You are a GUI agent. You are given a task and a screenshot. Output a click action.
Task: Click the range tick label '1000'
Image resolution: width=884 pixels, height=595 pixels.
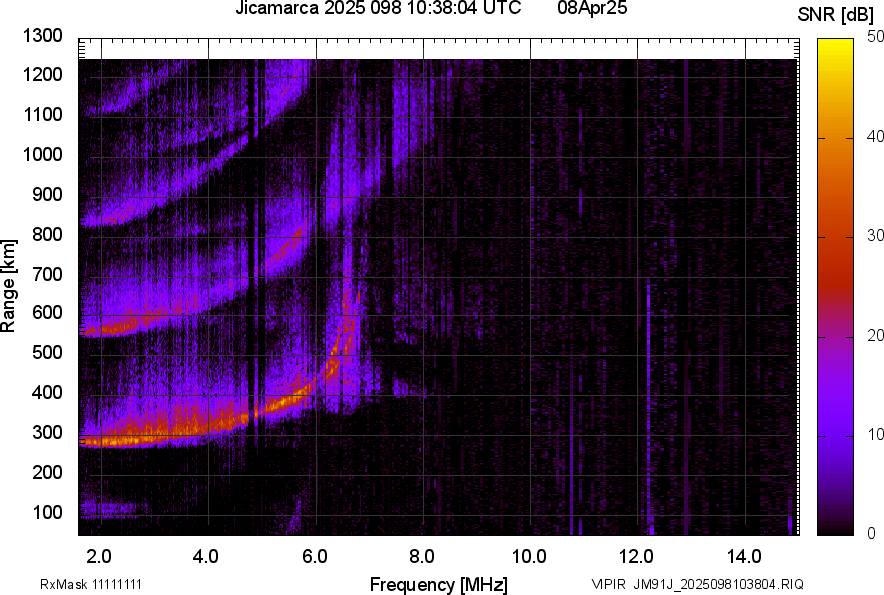pyautogui.click(x=42, y=154)
